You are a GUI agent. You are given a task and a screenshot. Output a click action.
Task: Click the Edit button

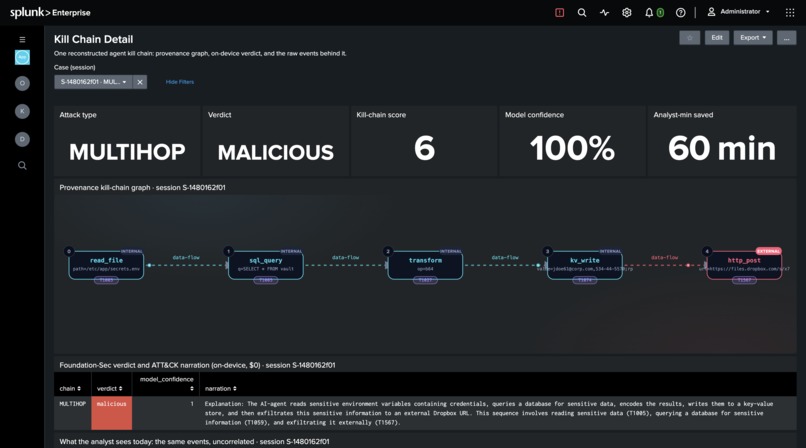(717, 38)
